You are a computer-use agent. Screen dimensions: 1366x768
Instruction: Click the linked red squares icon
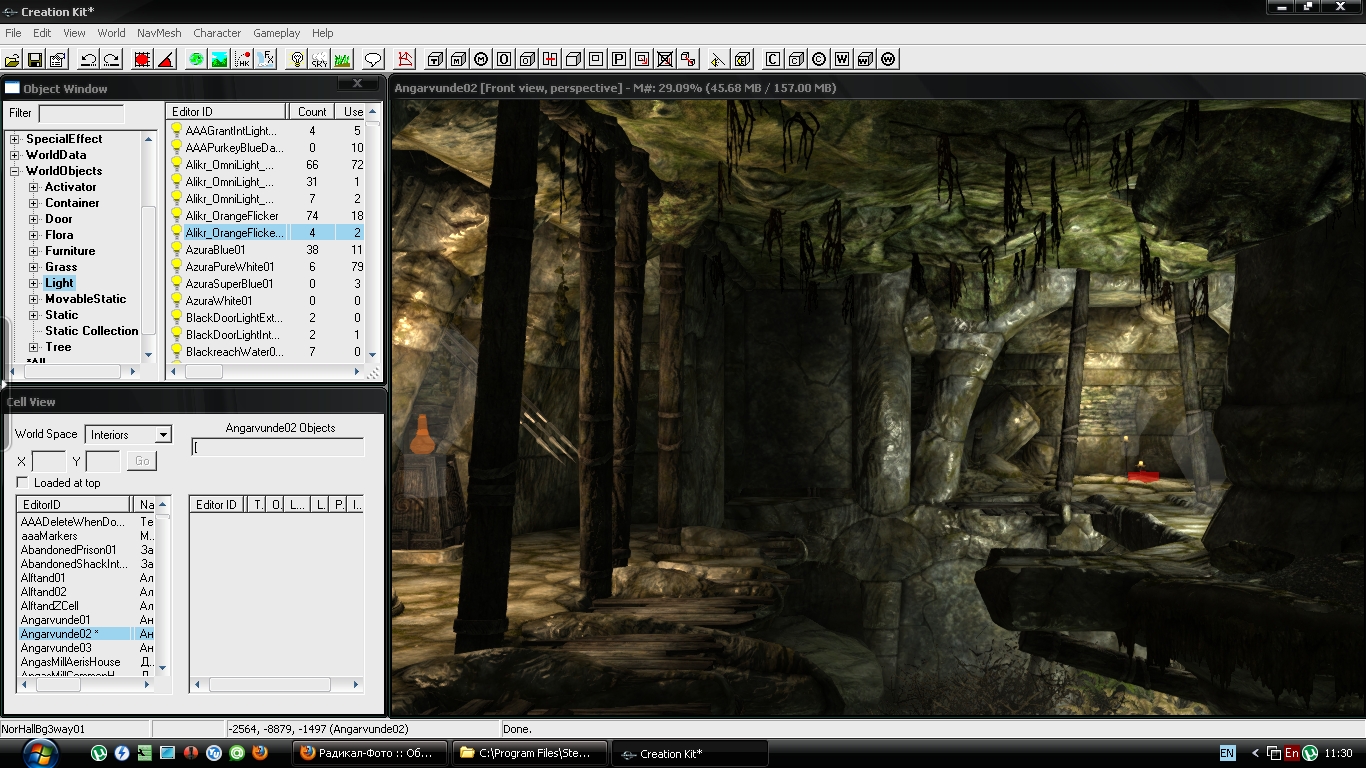688,59
